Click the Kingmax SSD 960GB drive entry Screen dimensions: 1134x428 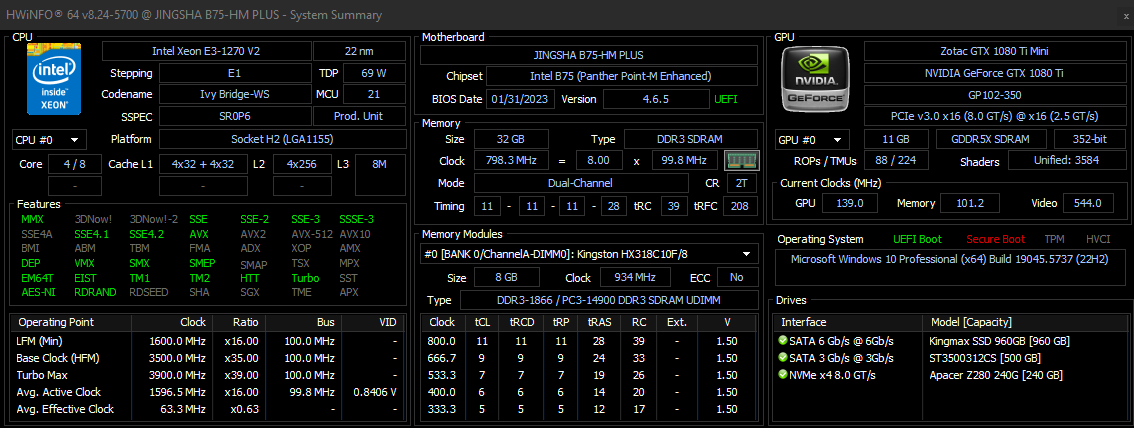point(999,341)
